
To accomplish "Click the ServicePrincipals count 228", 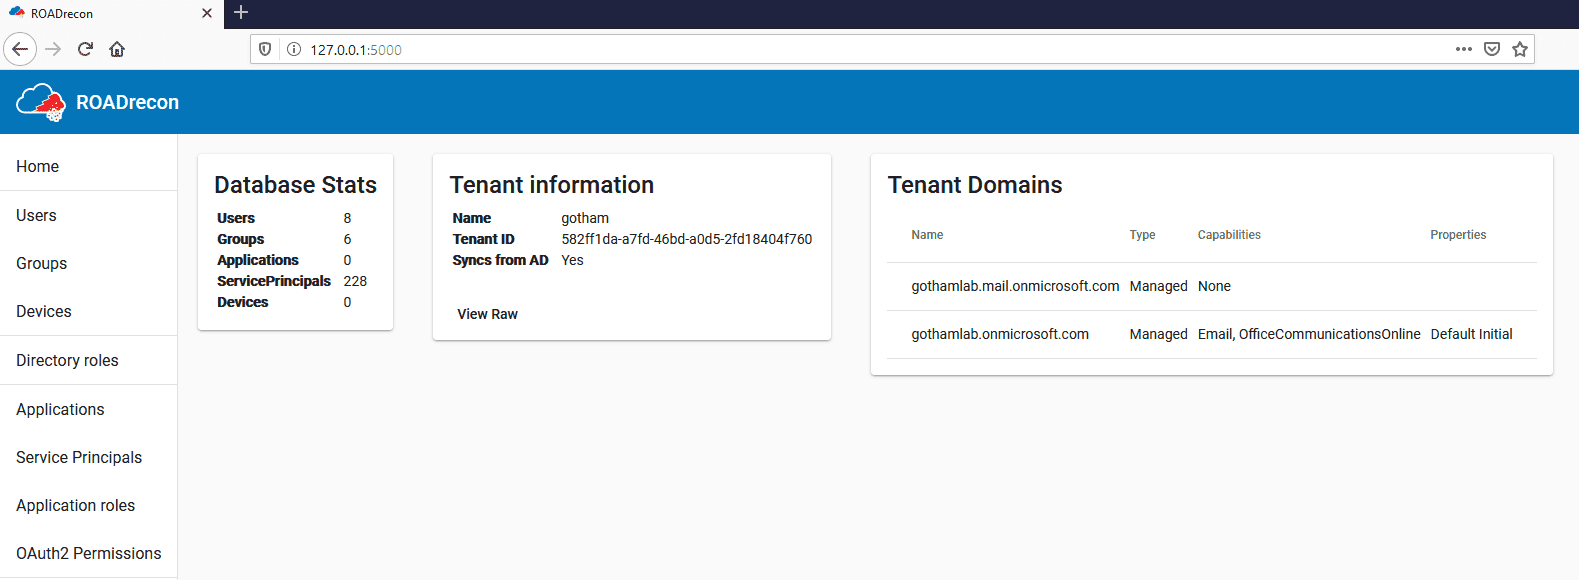I will 355,281.
